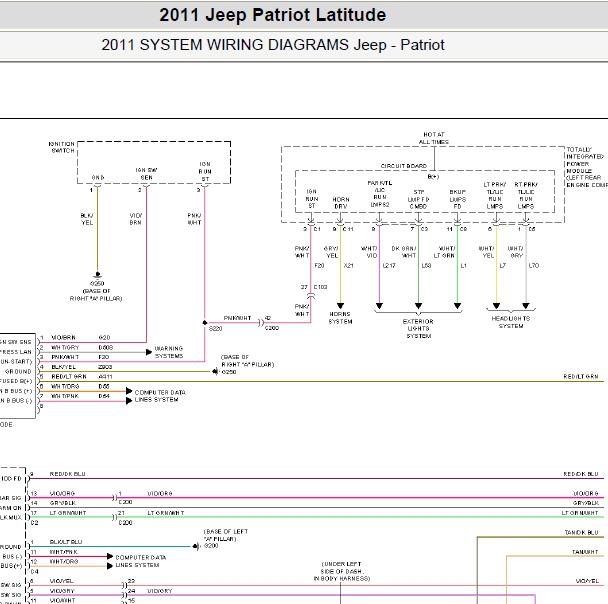Click circuit code 'G20' in row 1

[104, 338]
